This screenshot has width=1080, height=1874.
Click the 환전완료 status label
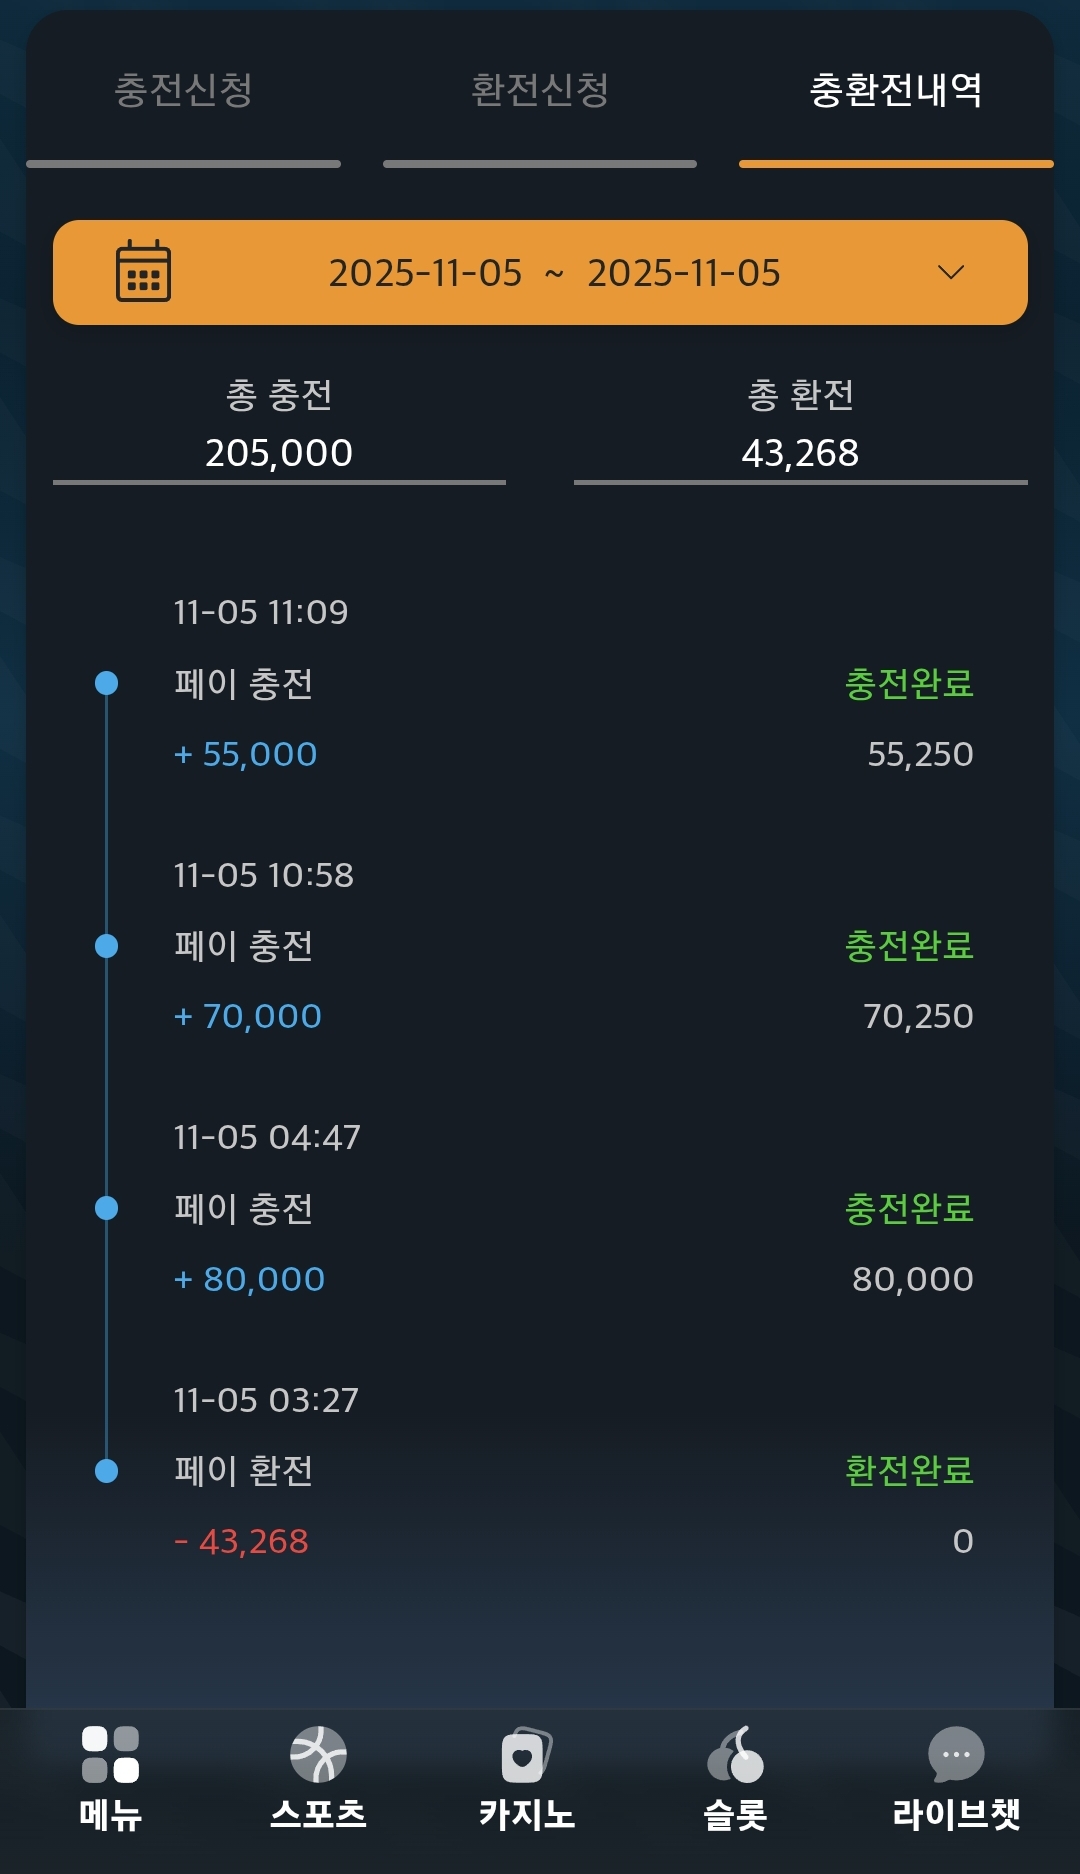coord(909,1471)
